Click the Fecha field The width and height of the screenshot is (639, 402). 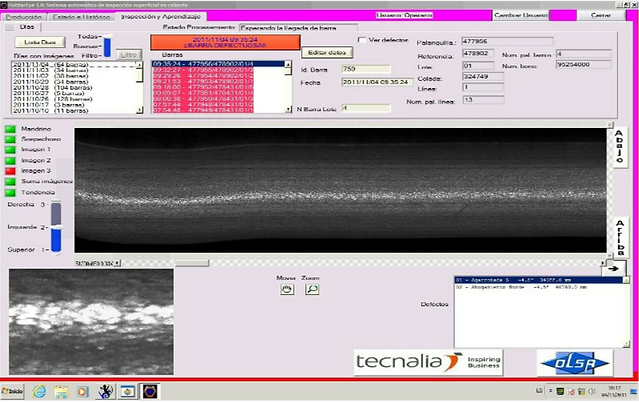pyautogui.click(x=377, y=82)
